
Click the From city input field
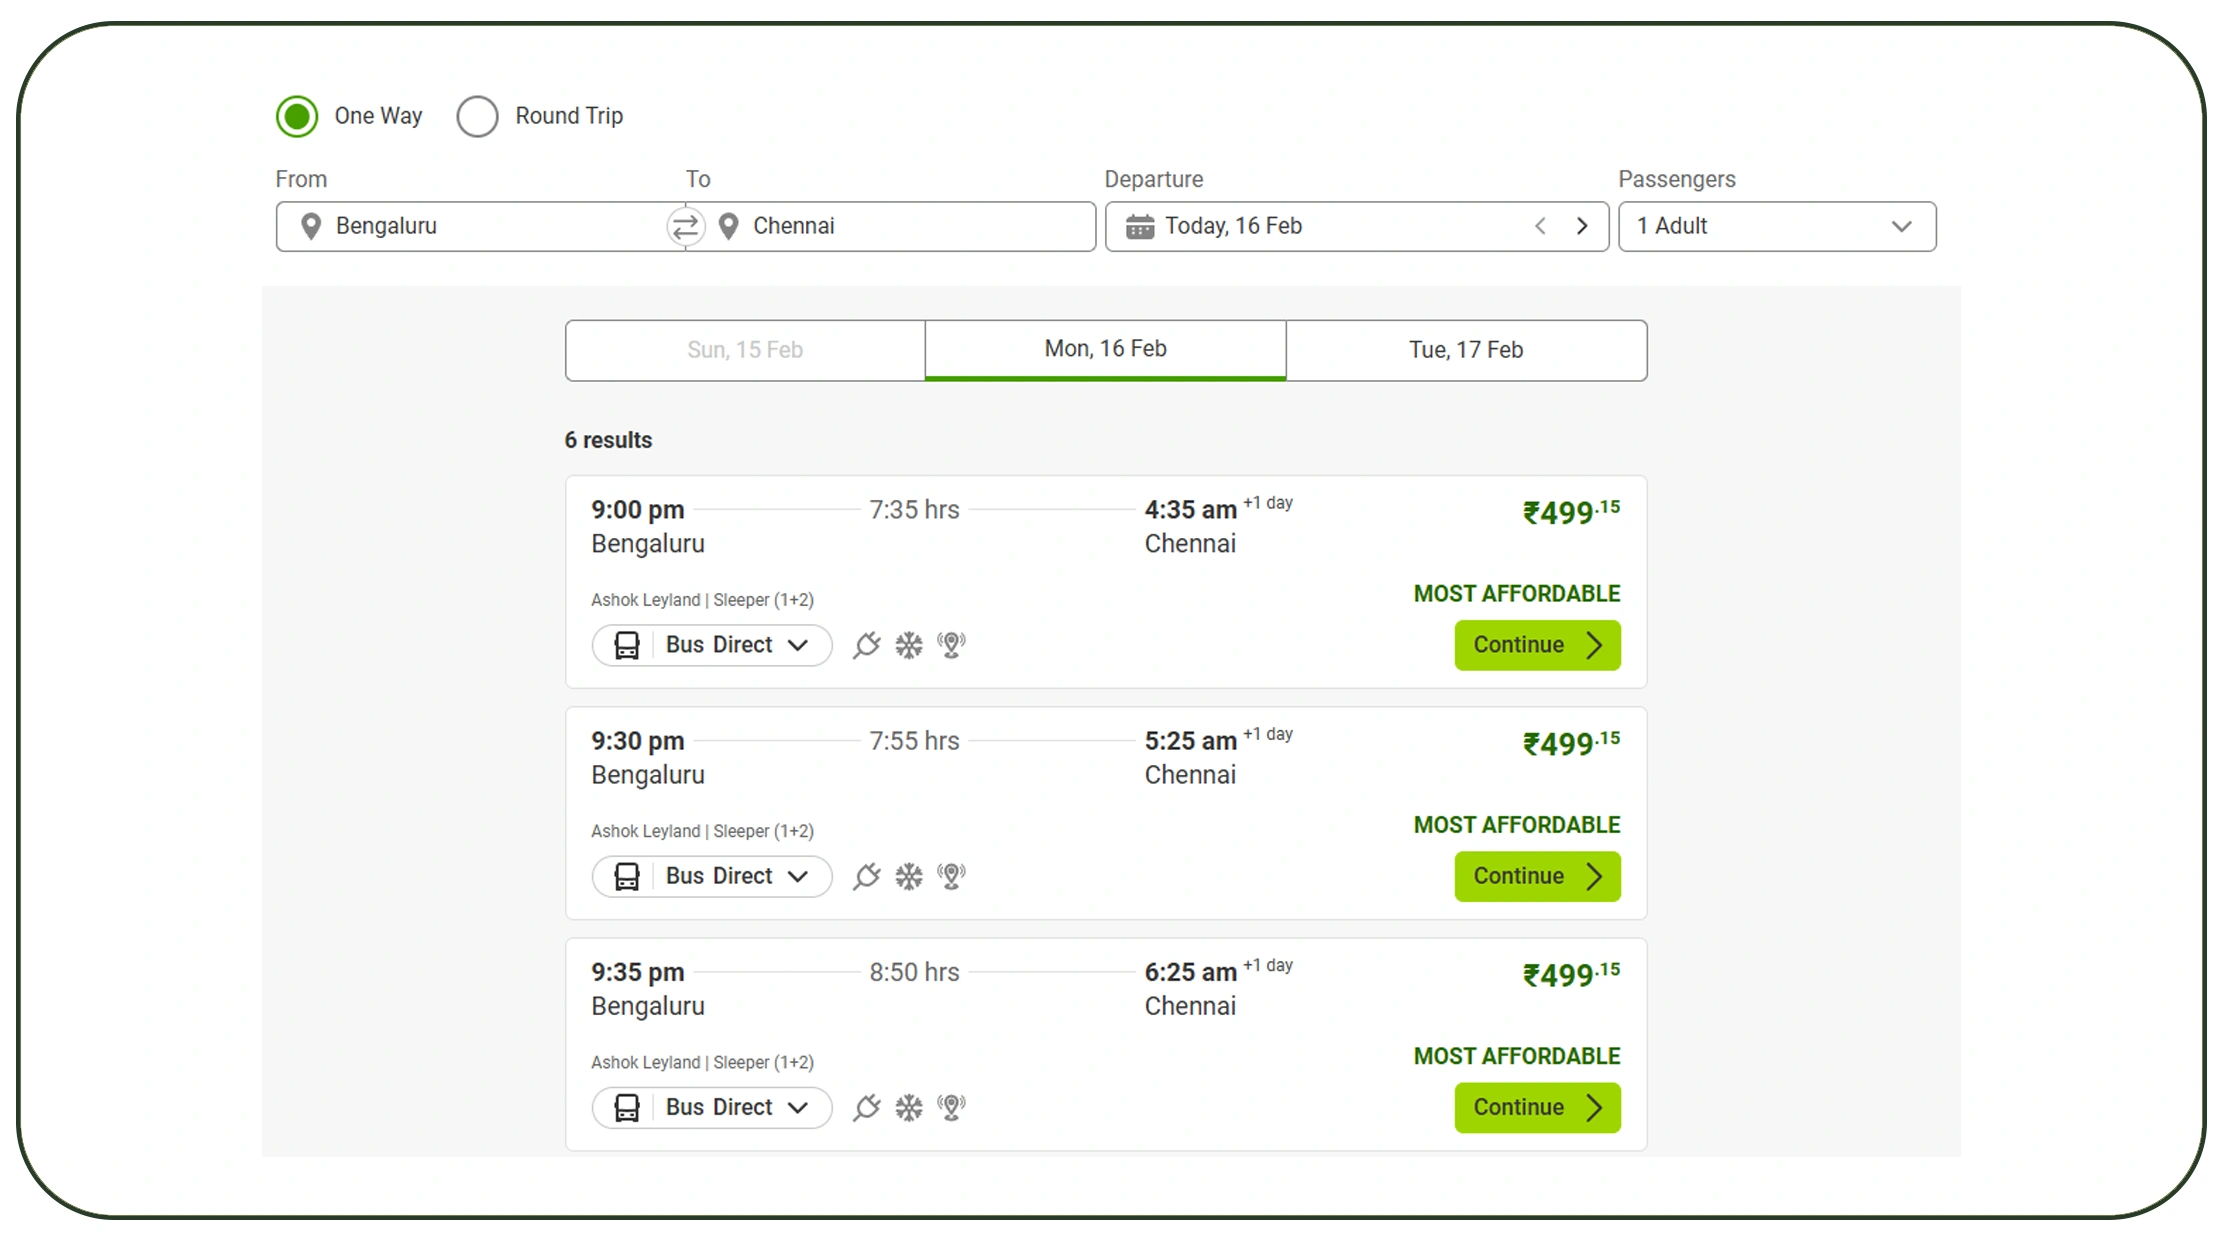pos(480,226)
